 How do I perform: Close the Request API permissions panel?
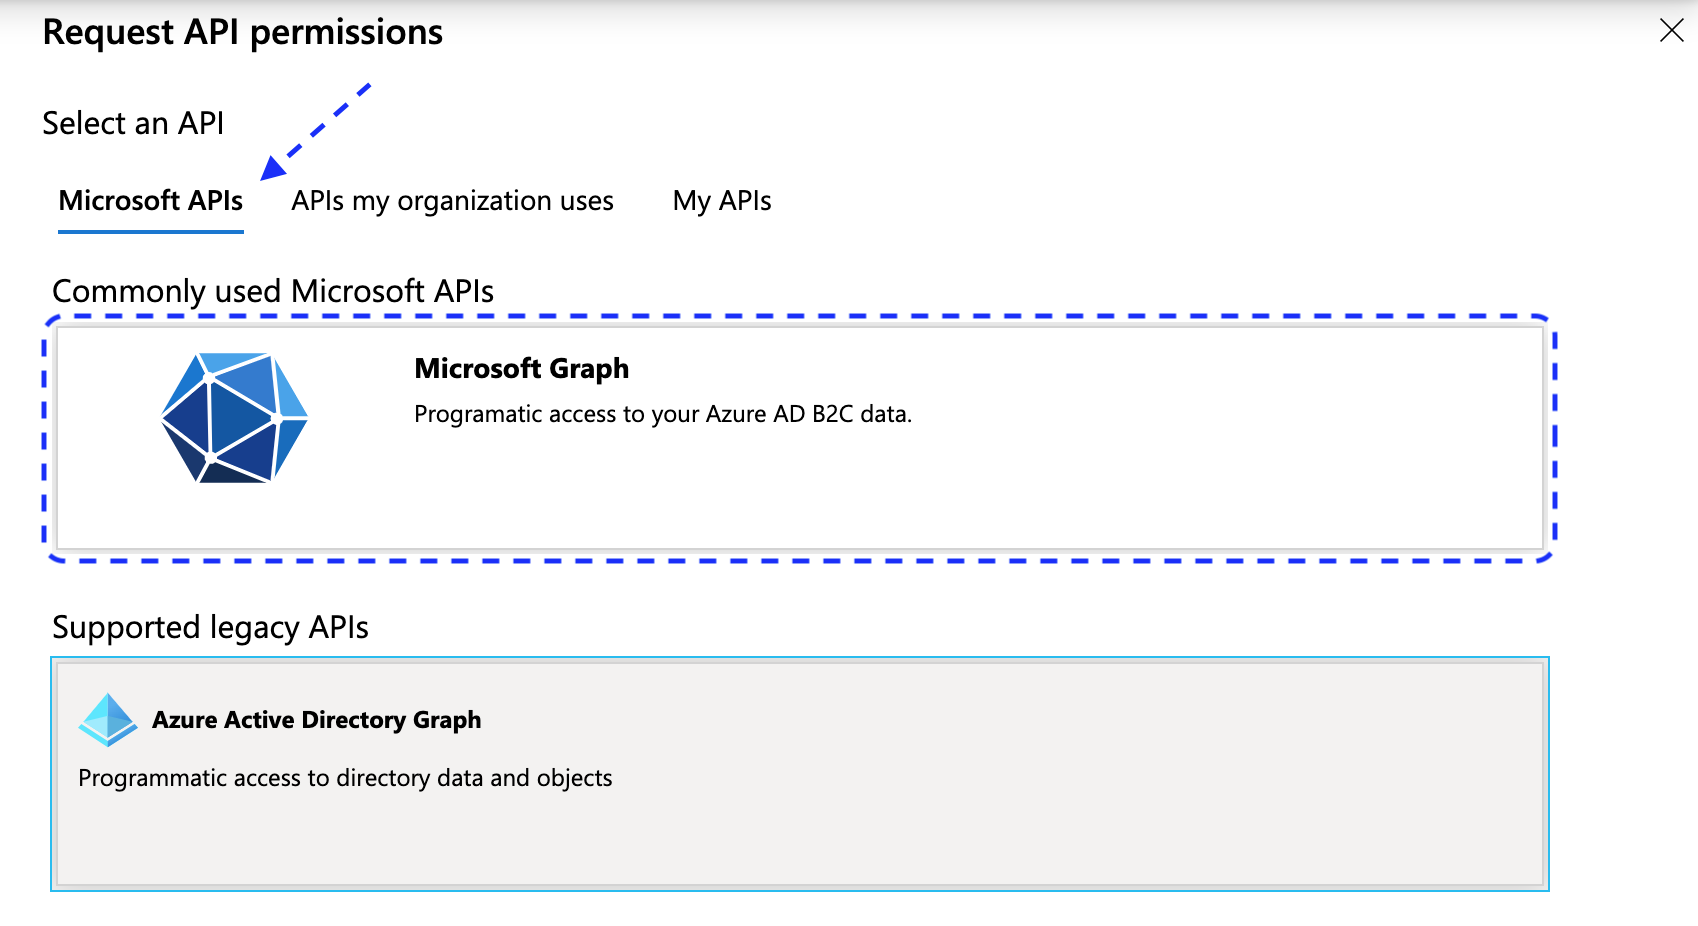1671,30
